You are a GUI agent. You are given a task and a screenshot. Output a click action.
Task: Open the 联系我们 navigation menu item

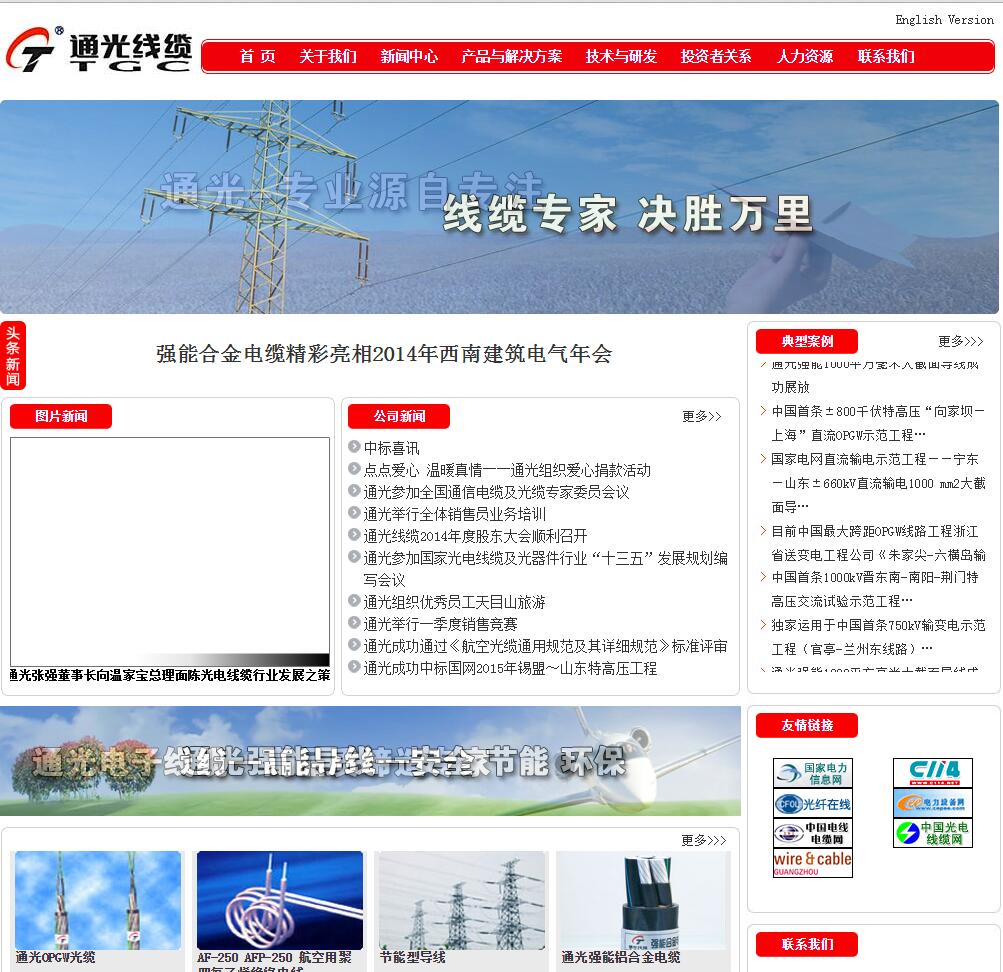pos(886,56)
